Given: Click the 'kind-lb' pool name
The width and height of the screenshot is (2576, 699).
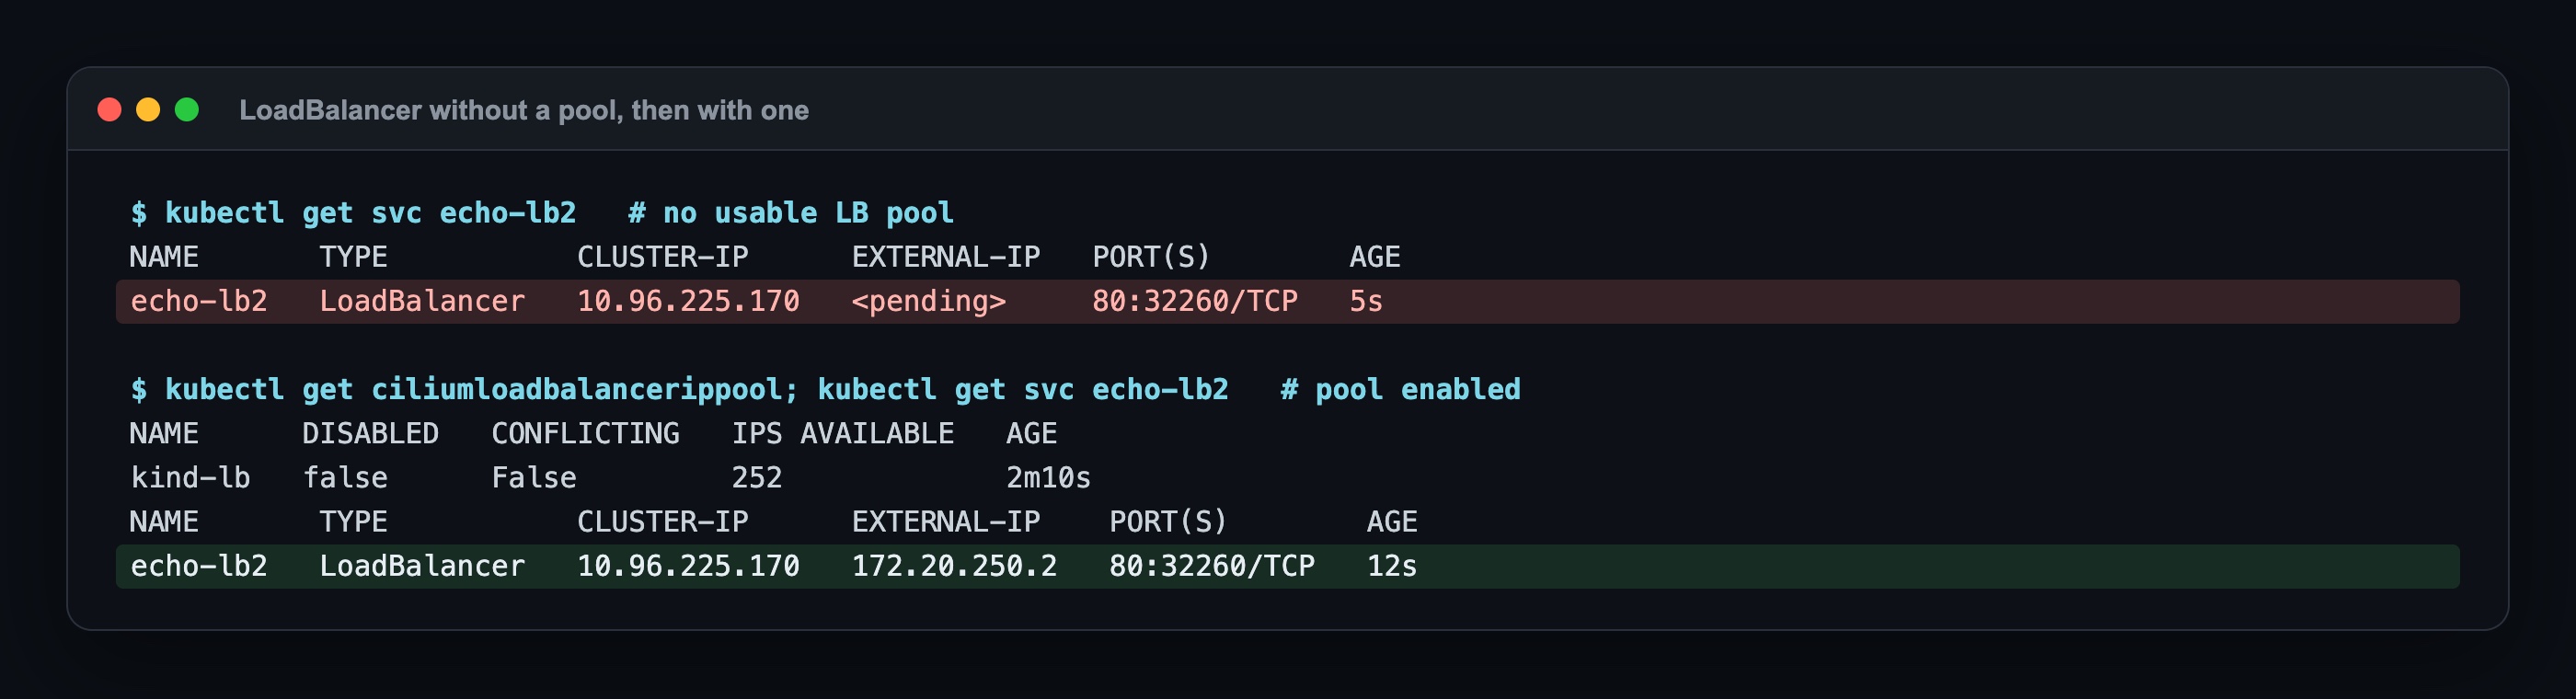Looking at the screenshot, I should point(190,477).
